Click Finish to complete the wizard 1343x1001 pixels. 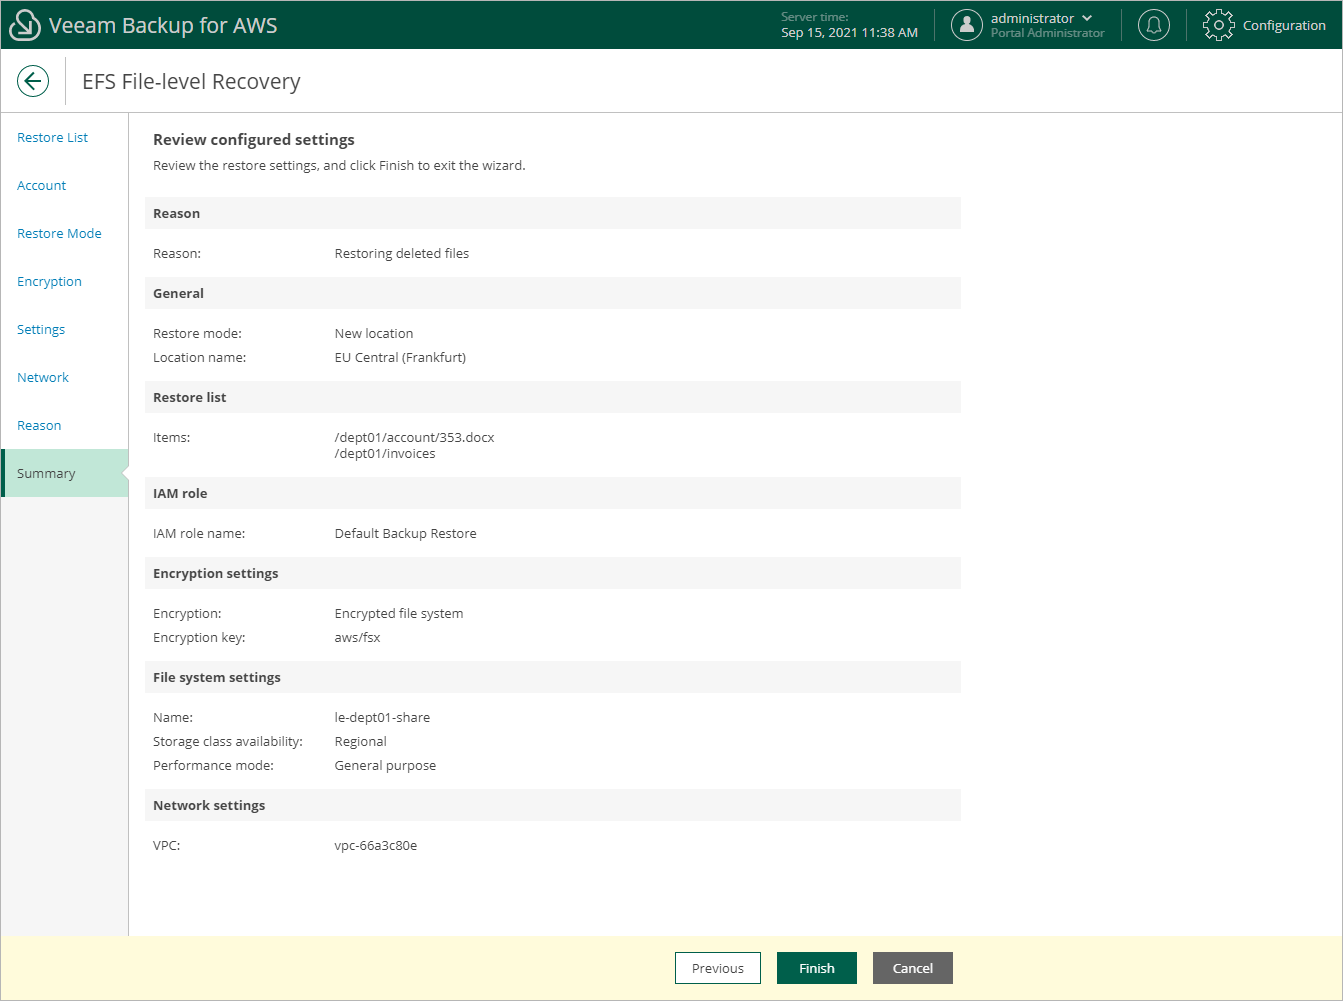tap(817, 968)
